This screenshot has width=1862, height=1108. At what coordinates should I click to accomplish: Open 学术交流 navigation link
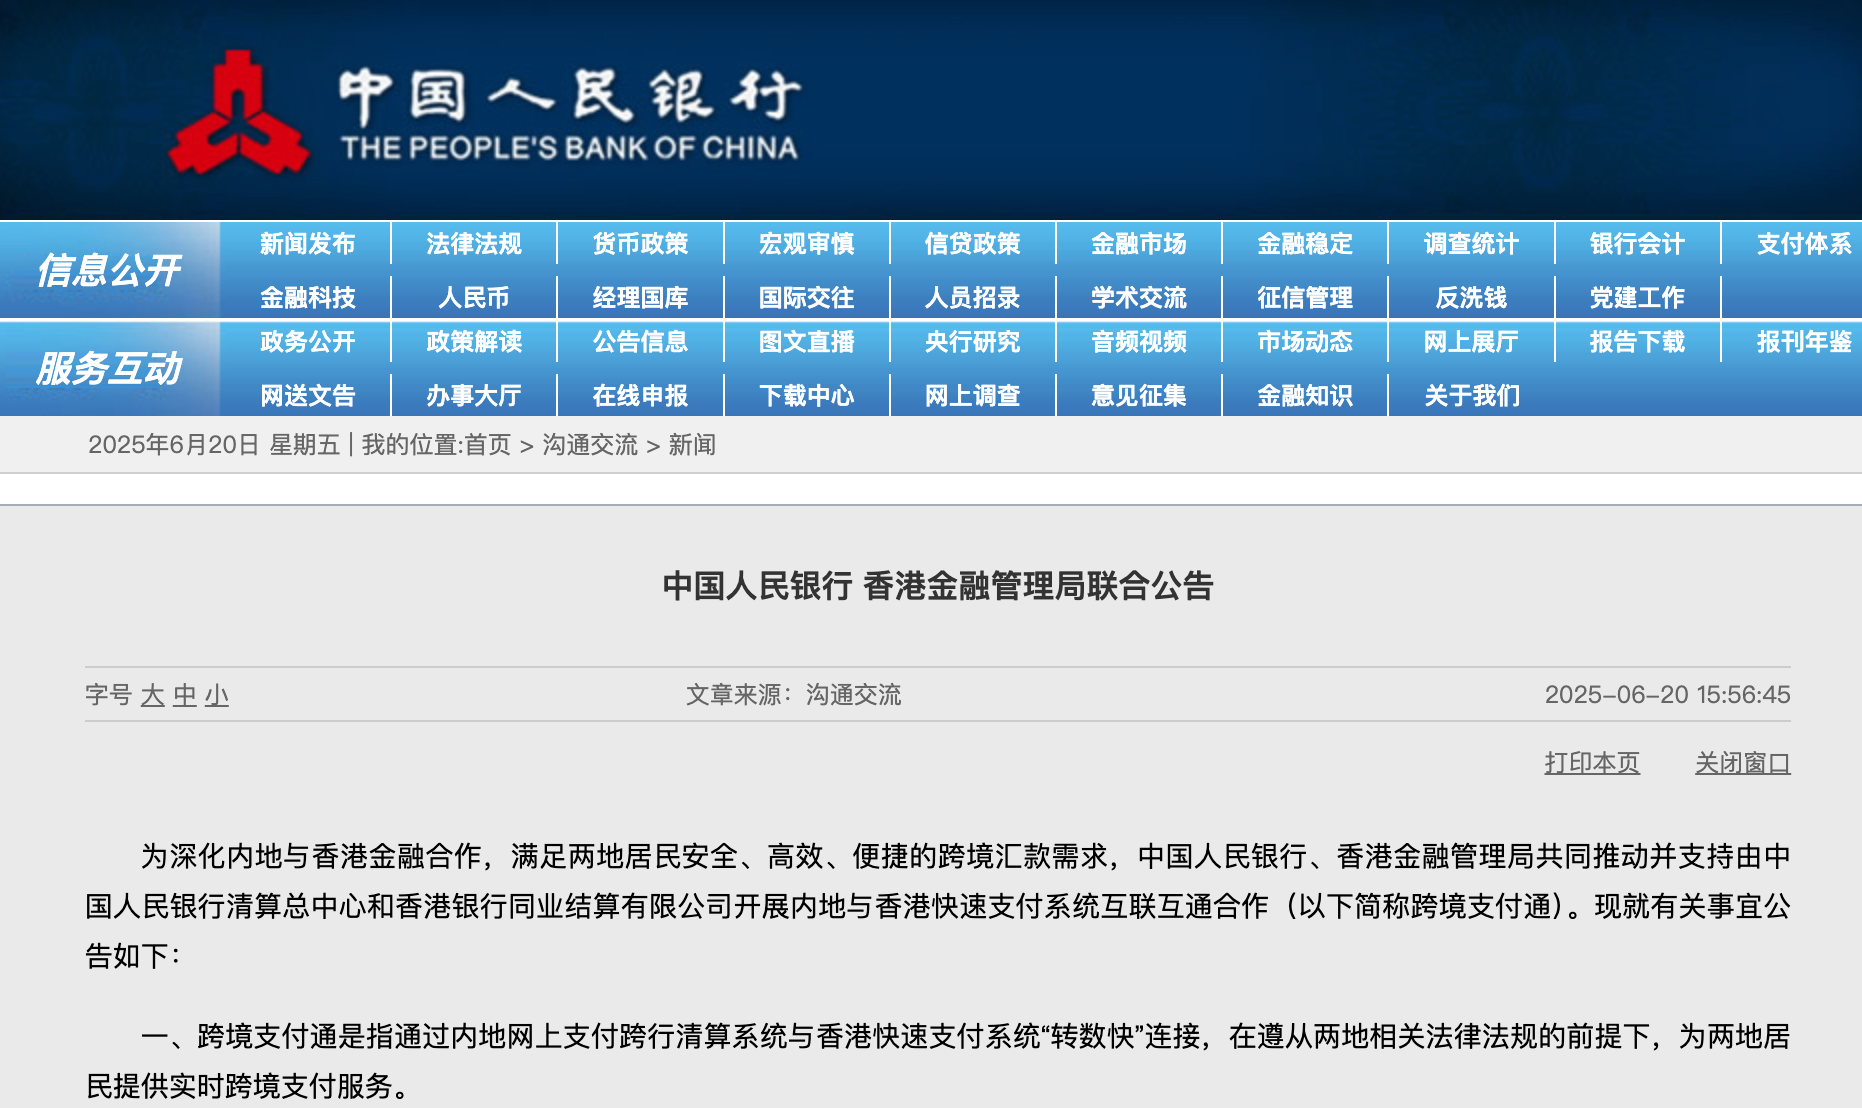coord(1138,298)
